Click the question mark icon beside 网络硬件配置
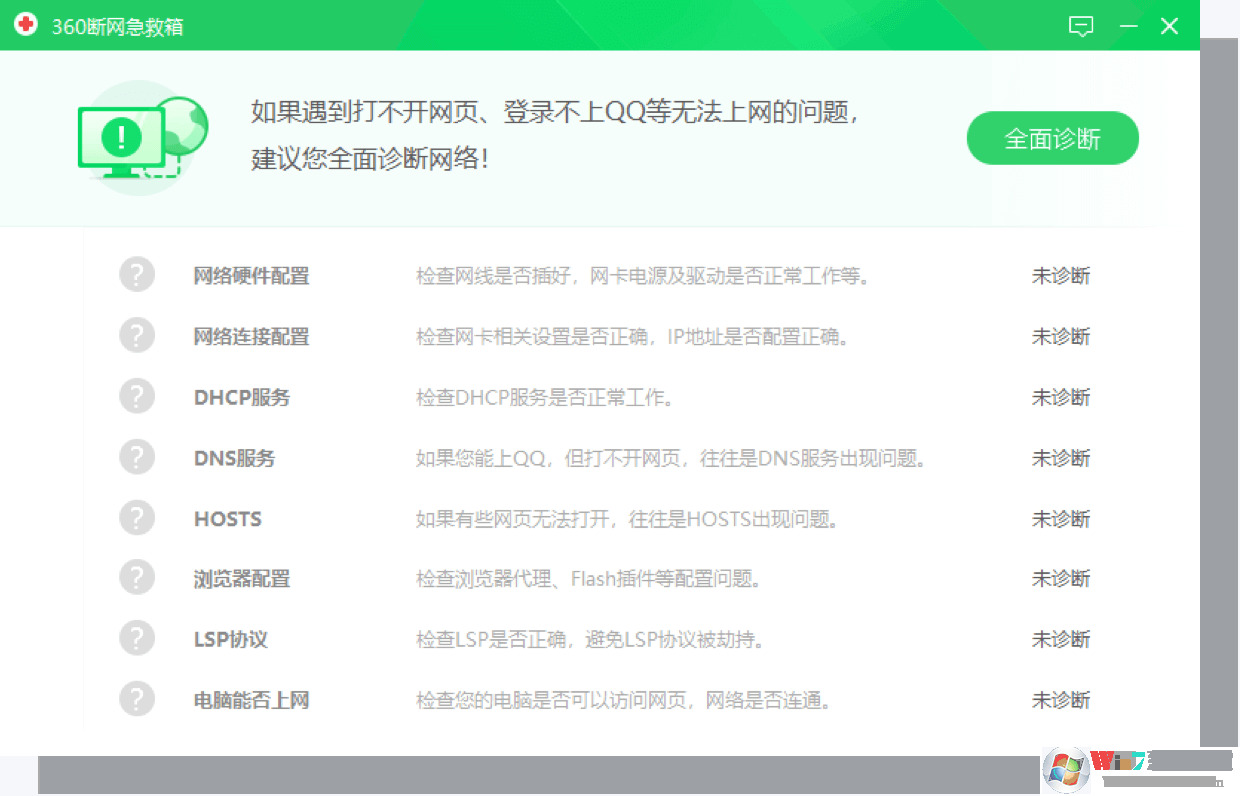1240x796 pixels. (137, 274)
